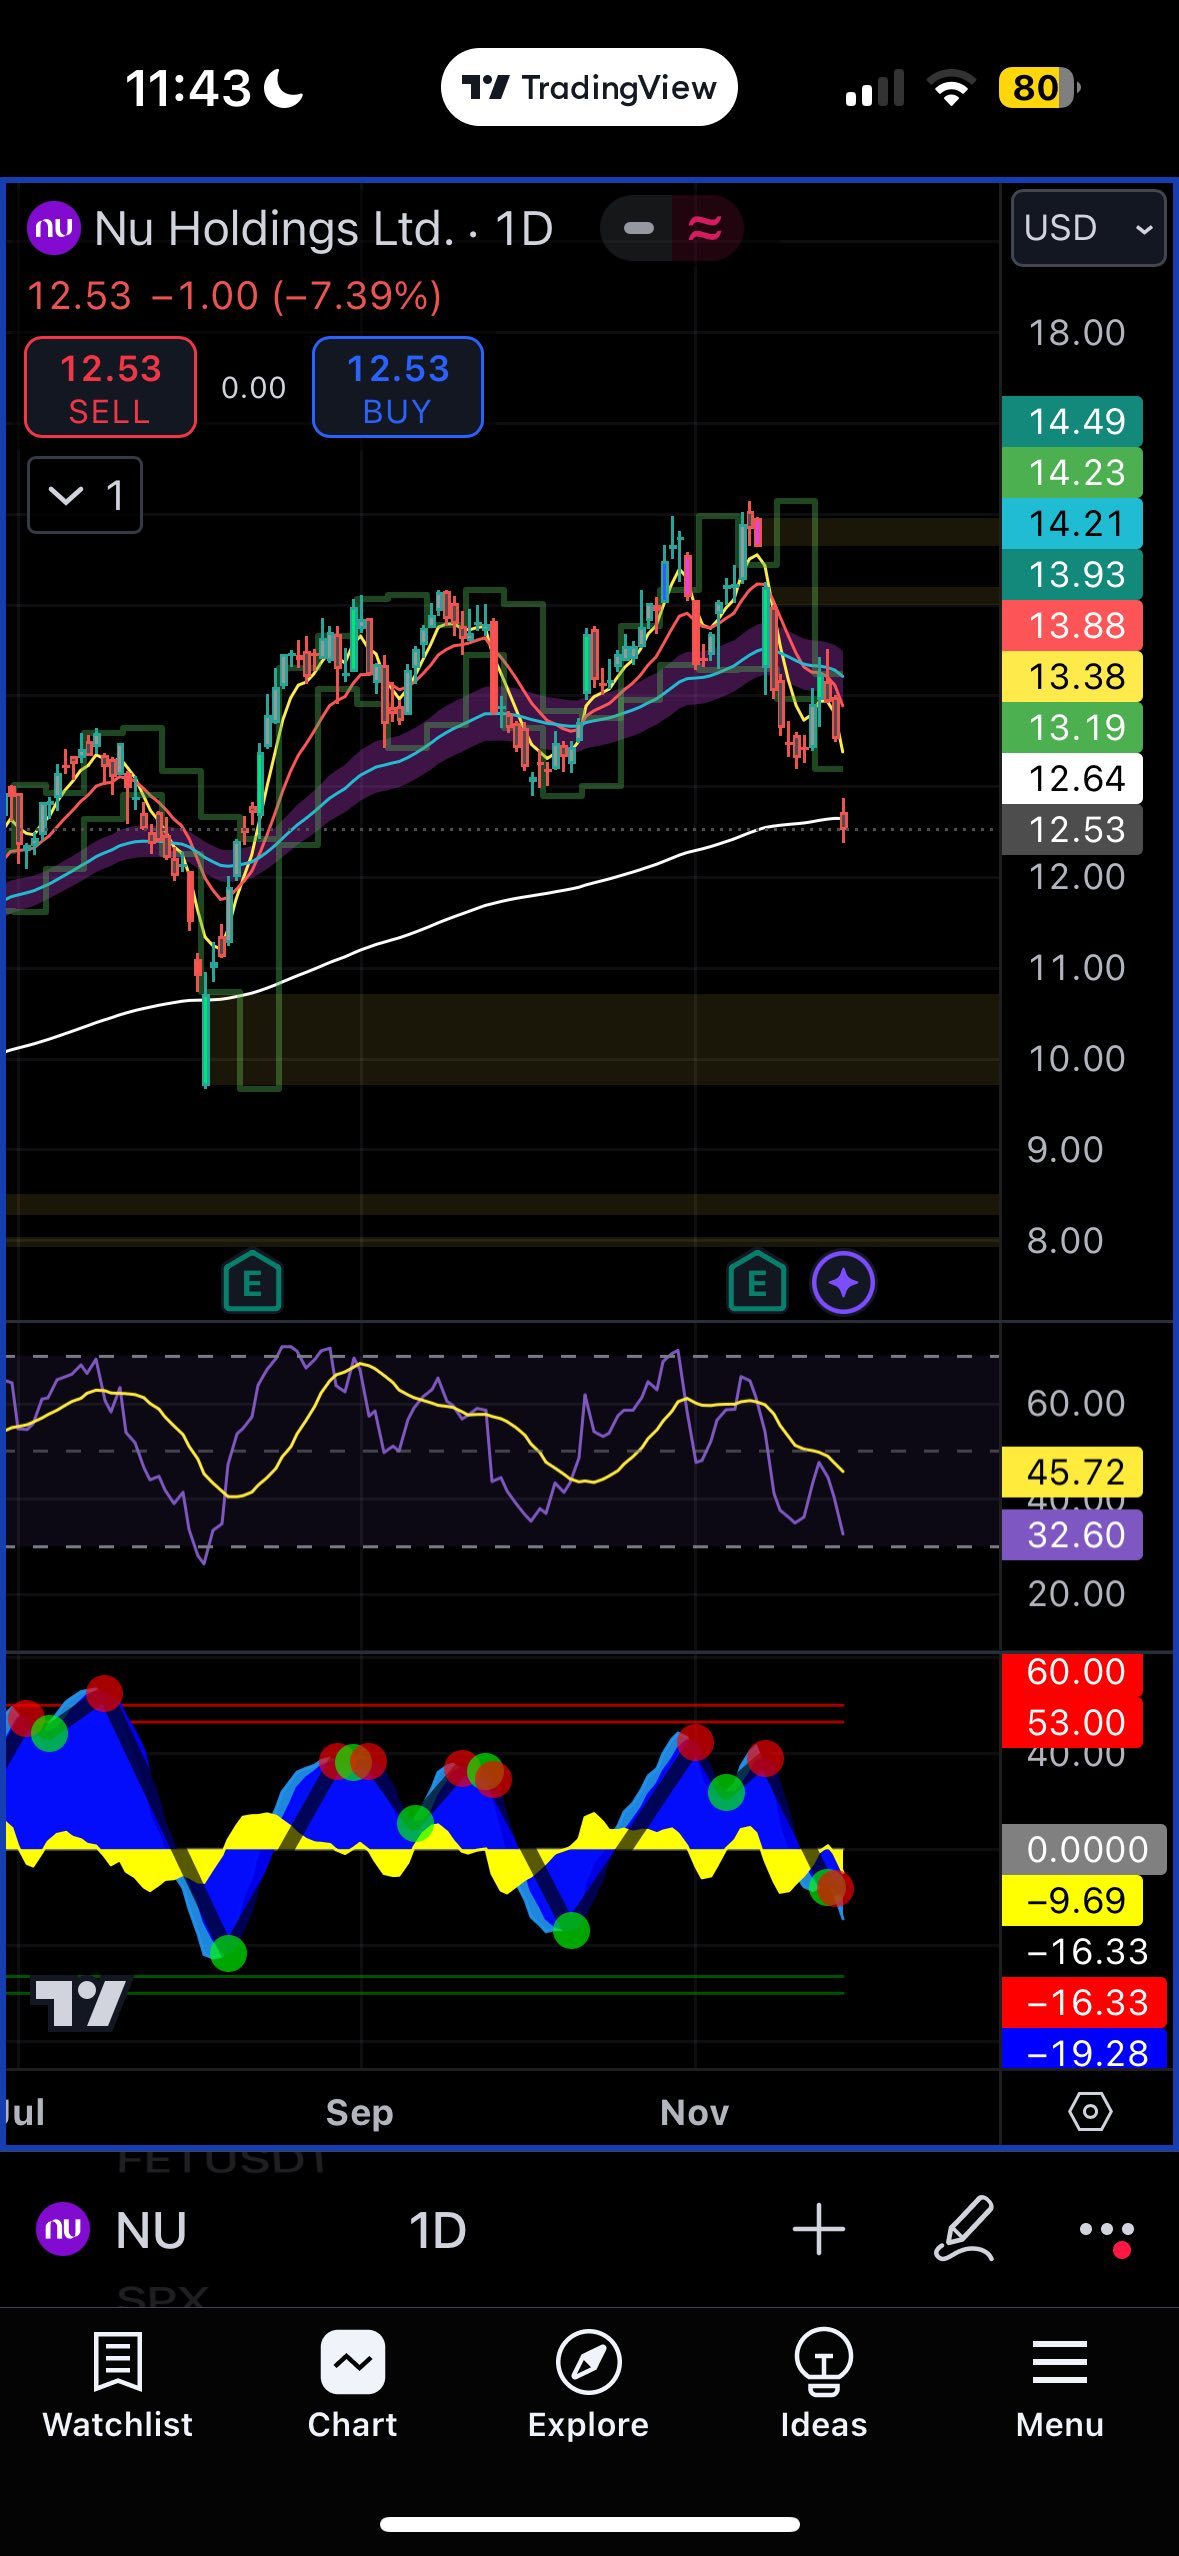Tap the 1D interval next to title
This screenshot has height=2556, width=1179.
point(524,229)
